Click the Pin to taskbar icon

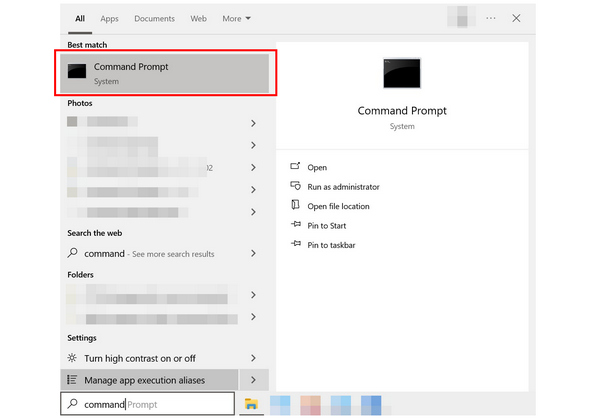click(x=295, y=245)
